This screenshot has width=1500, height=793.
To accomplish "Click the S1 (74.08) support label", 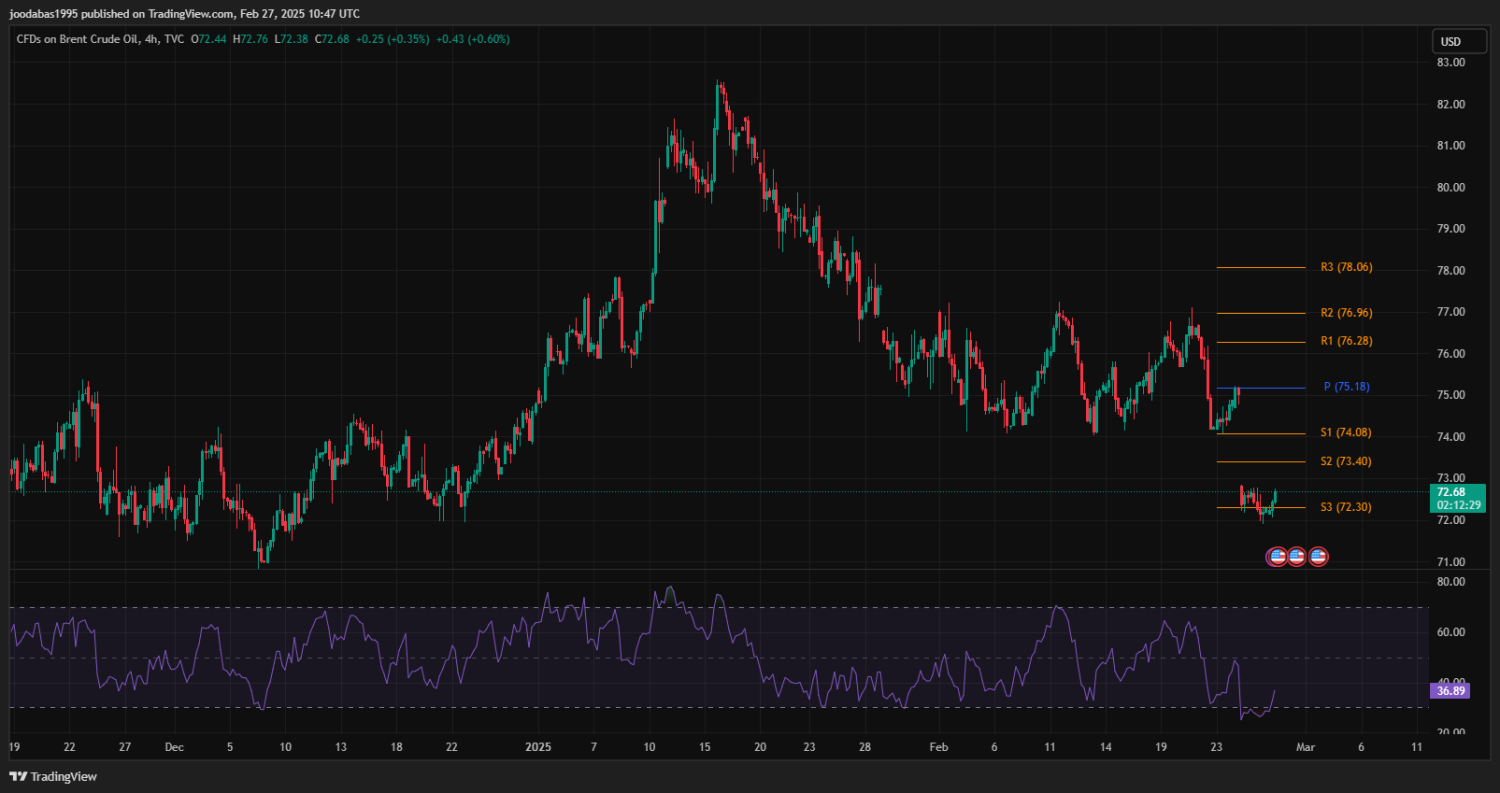I will coord(1346,433).
